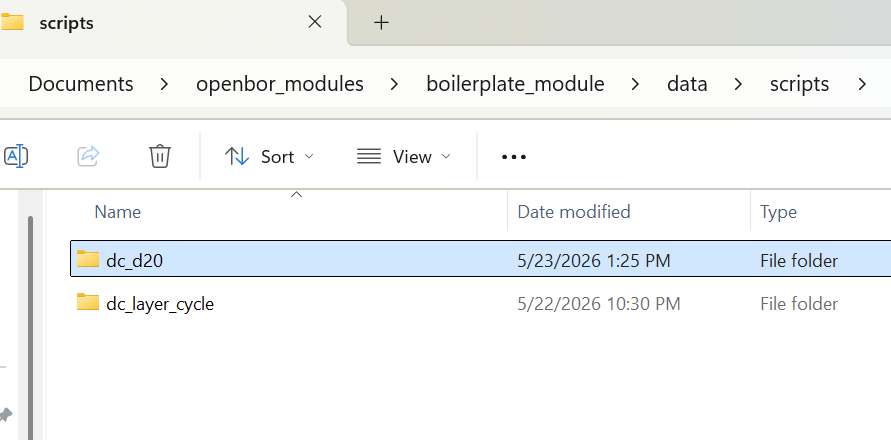Close the scripts tab
The width and height of the screenshot is (891, 440).
click(x=314, y=22)
